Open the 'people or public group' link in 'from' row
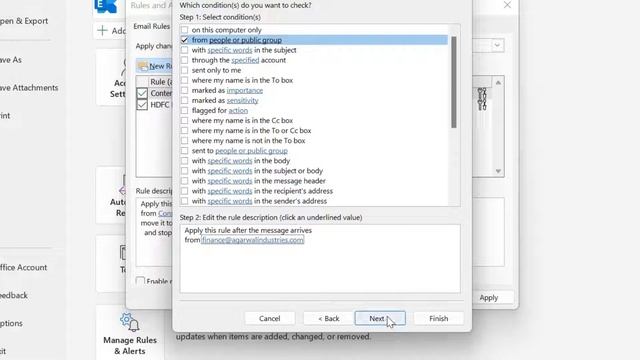640x360 pixels. point(245,40)
